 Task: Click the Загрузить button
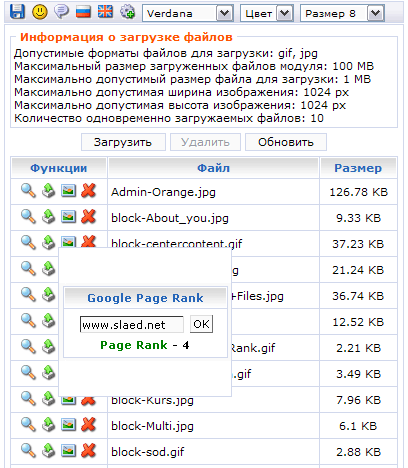[123, 142]
